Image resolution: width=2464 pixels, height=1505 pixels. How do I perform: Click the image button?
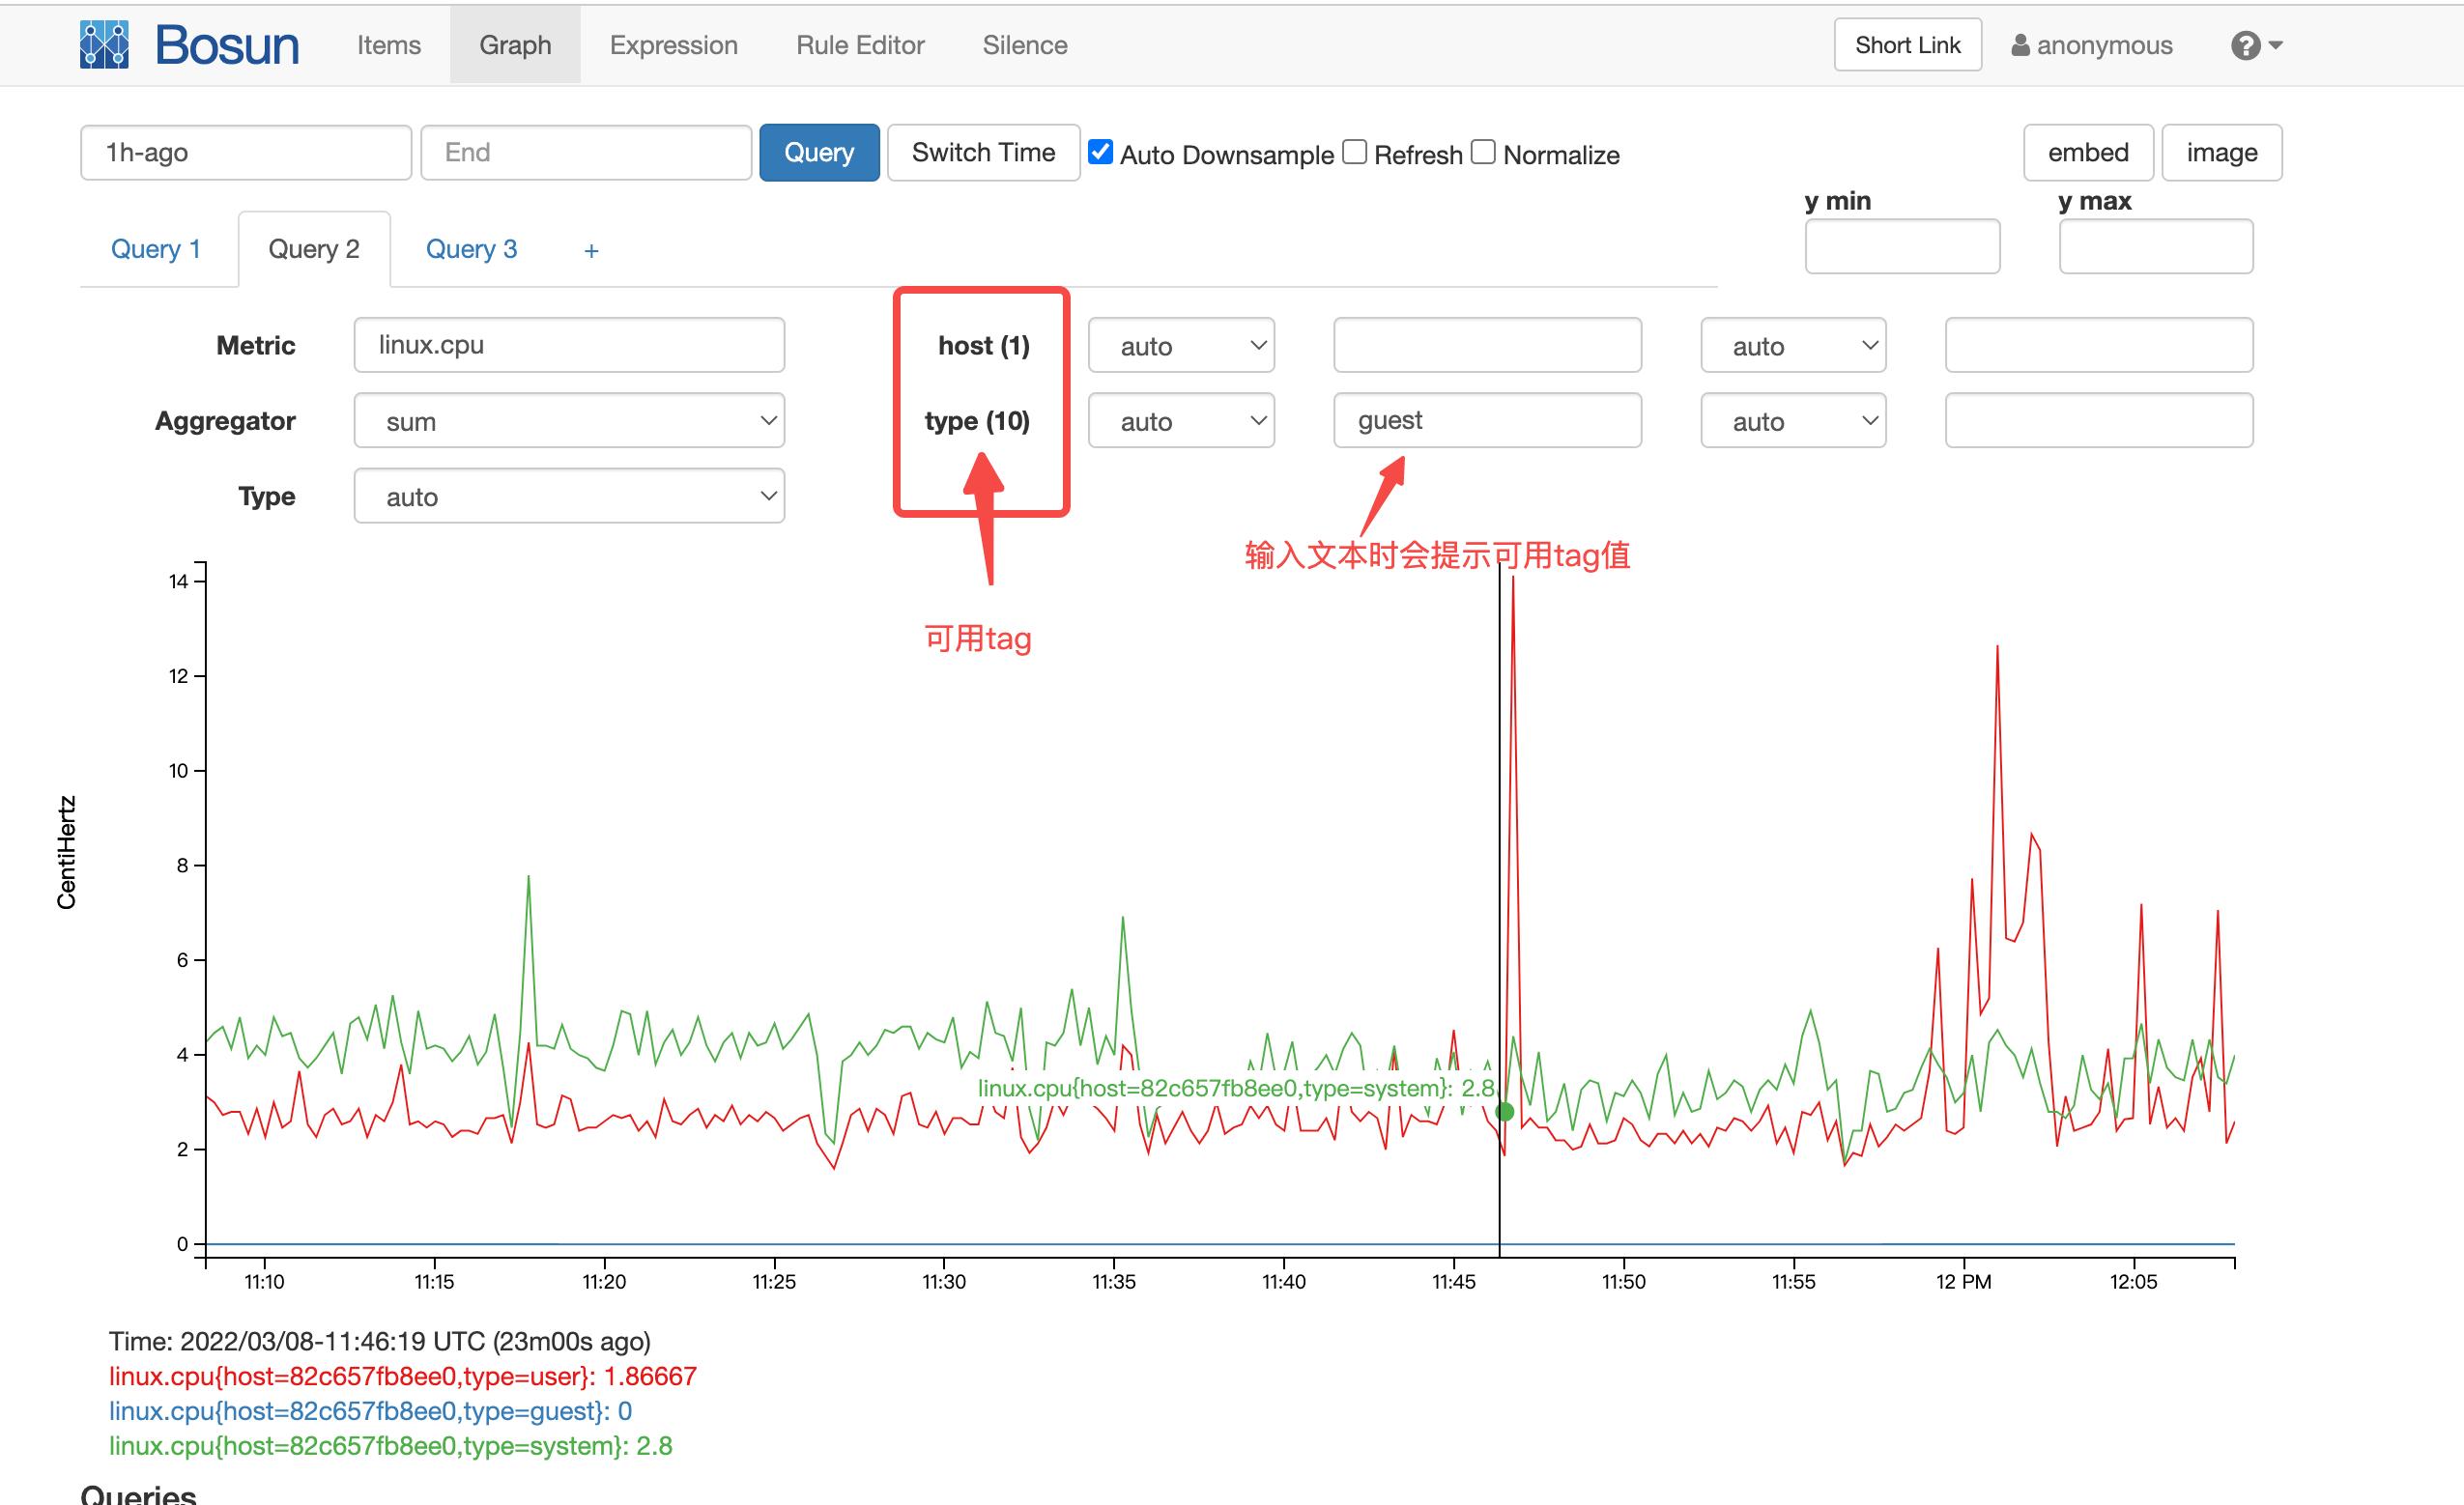pyautogui.click(x=2221, y=152)
